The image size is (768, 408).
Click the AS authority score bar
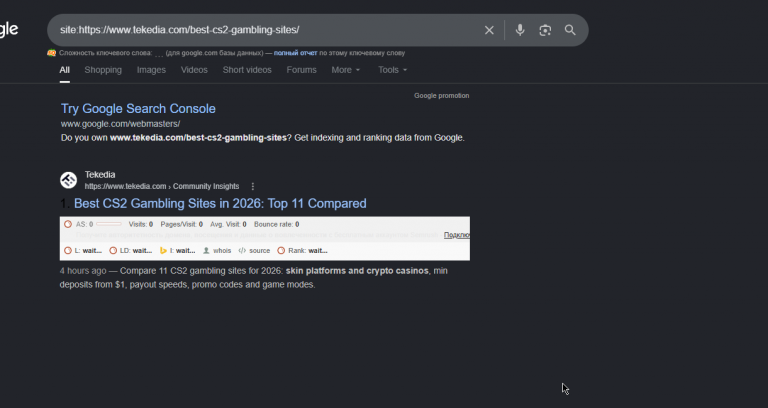point(109,224)
